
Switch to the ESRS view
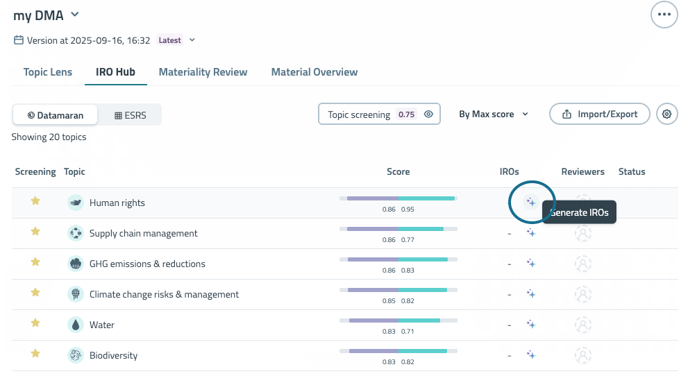(130, 115)
